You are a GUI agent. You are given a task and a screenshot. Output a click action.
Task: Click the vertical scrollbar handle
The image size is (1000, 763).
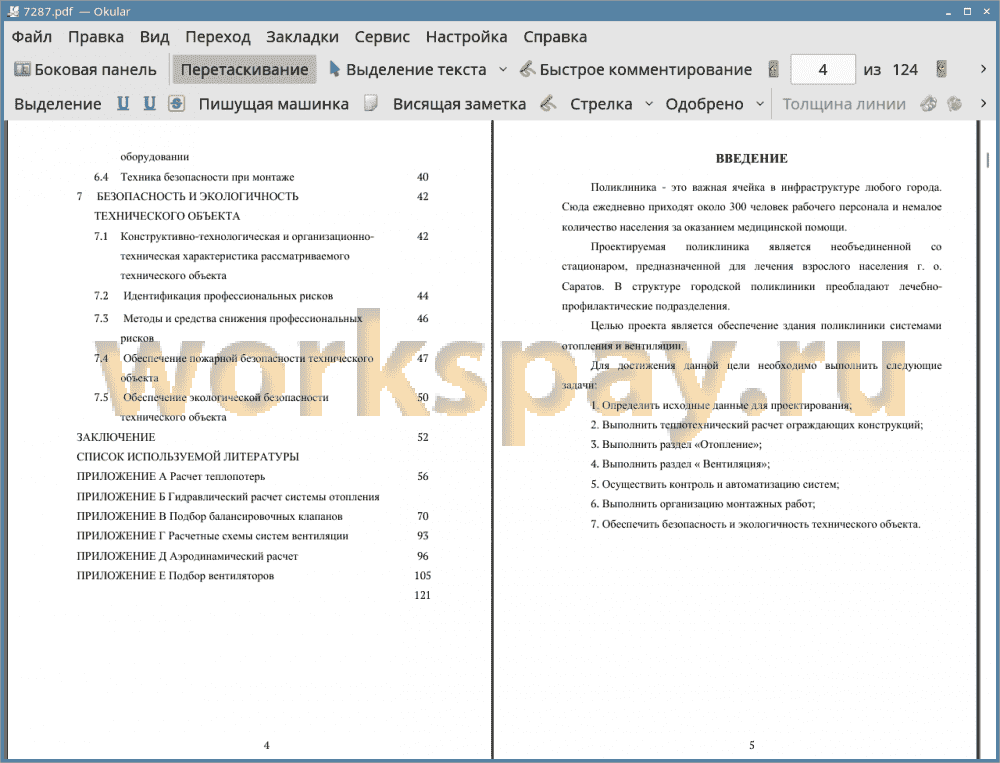(x=988, y=159)
